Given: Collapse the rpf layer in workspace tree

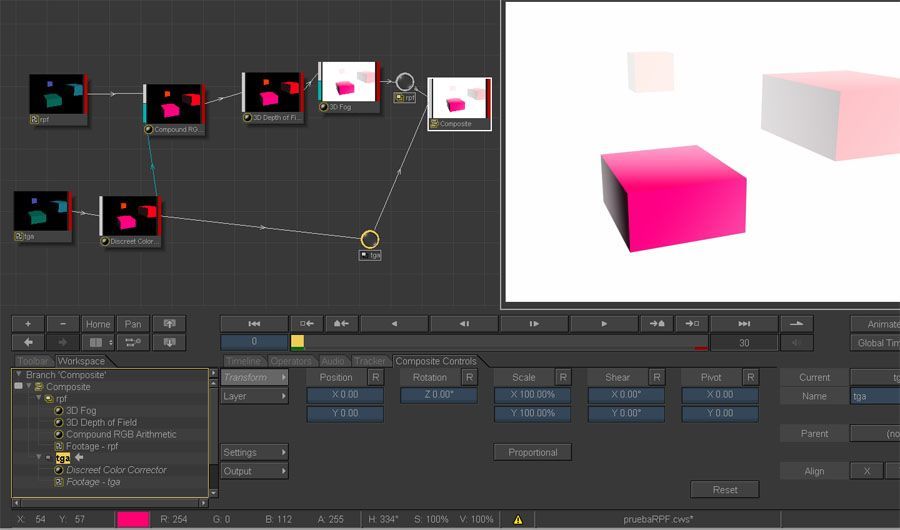Looking at the screenshot, I should (38, 398).
